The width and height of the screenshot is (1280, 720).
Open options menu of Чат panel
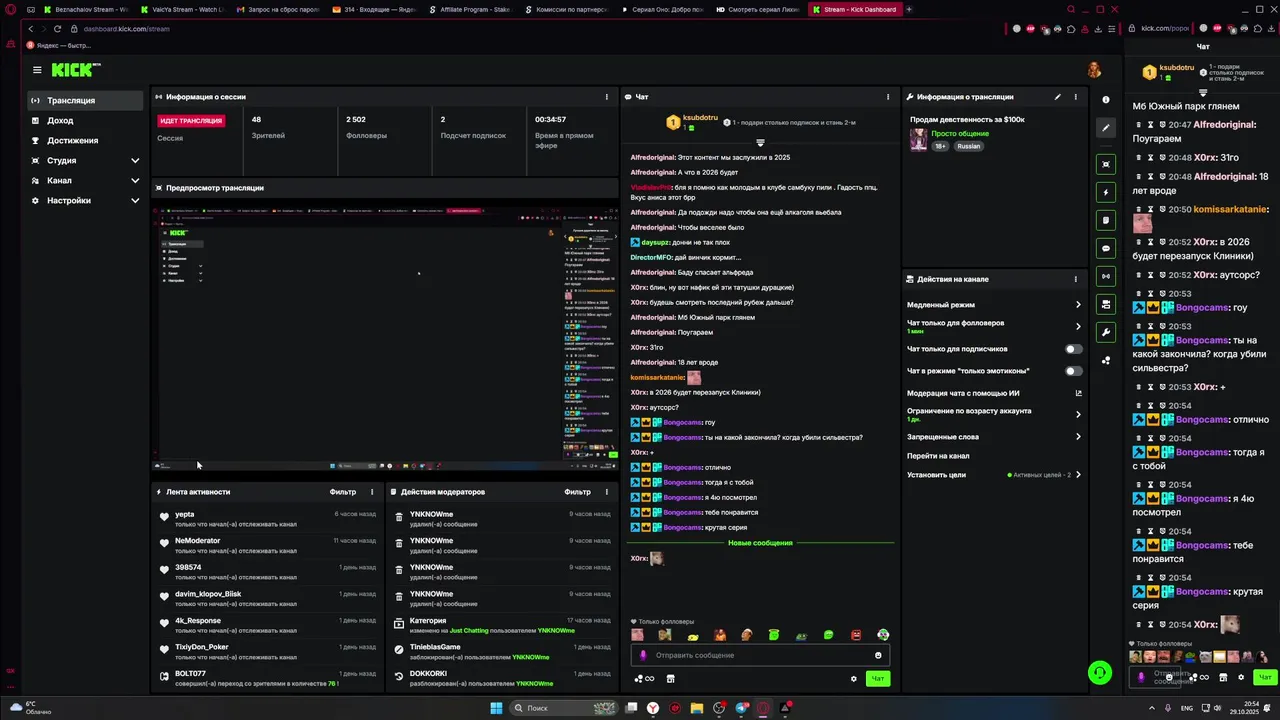(888, 97)
